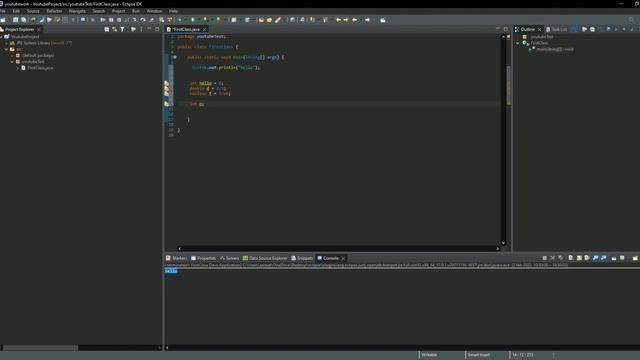Open dropdown arrow next to Debug button
The width and height of the screenshot is (640, 360).
(x=185, y=20)
